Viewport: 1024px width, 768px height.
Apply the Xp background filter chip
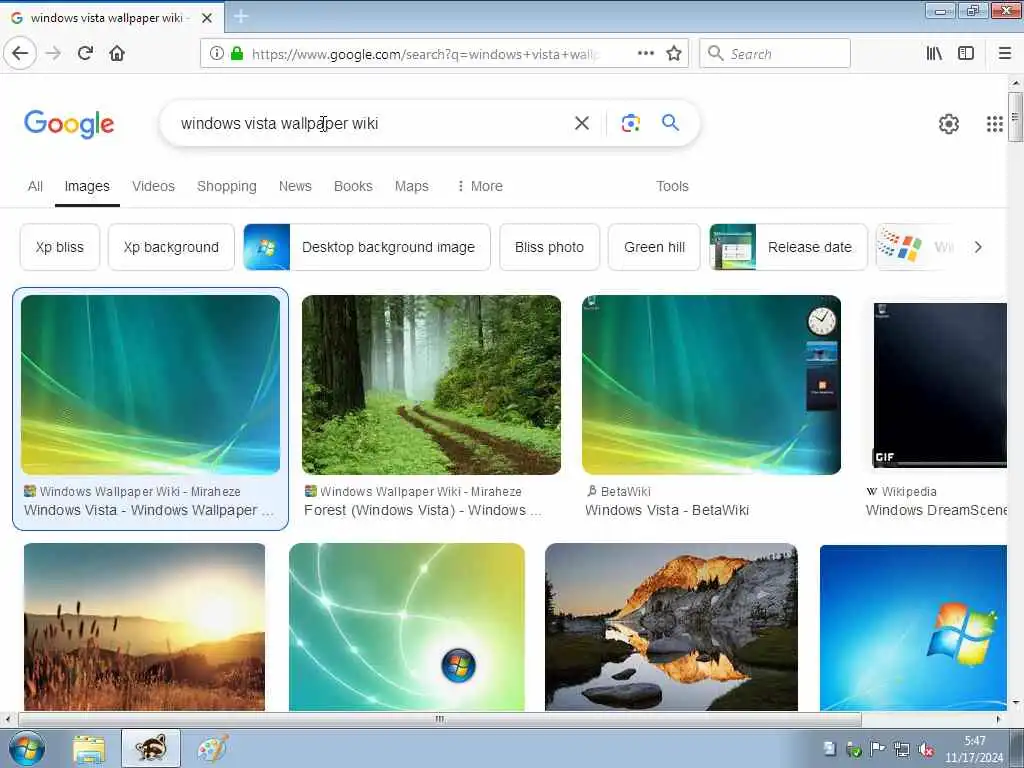(x=171, y=247)
